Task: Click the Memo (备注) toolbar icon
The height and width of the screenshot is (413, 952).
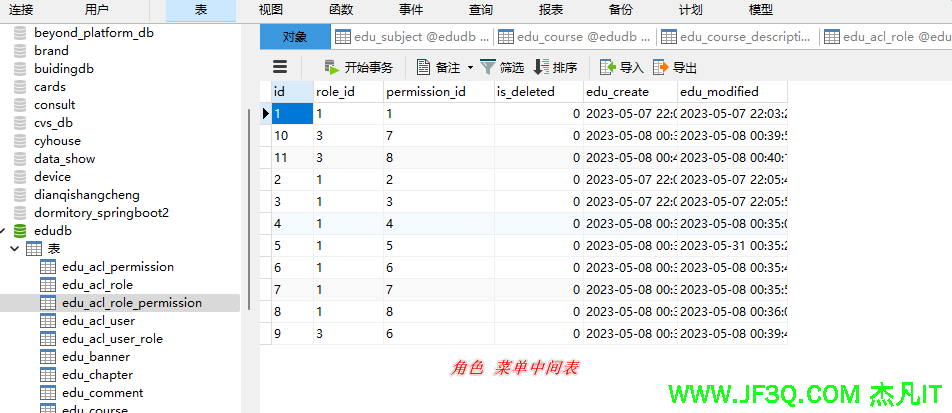Action: (423, 67)
